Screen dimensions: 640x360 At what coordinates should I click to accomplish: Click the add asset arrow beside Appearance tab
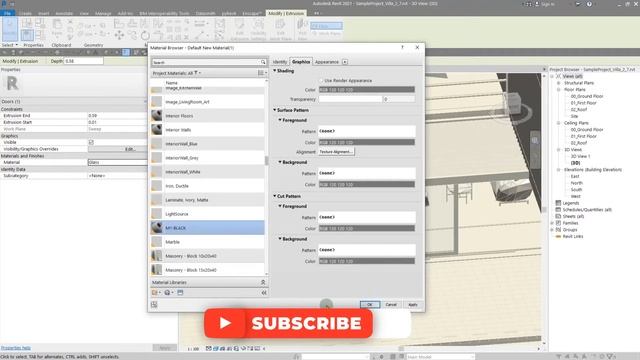point(345,62)
